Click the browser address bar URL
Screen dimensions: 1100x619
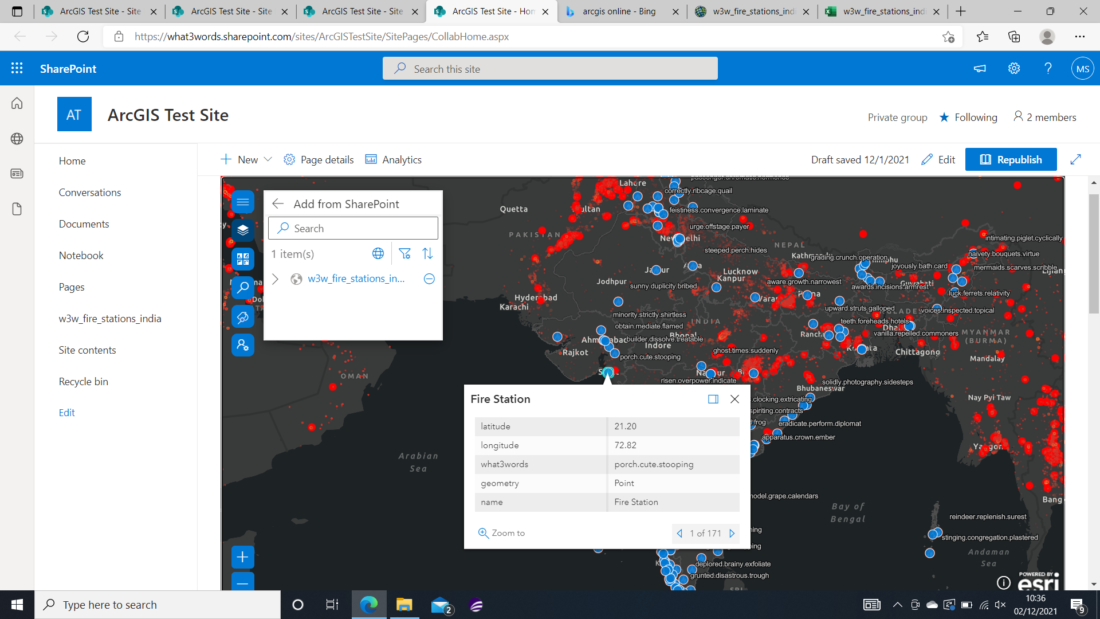click(321, 36)
